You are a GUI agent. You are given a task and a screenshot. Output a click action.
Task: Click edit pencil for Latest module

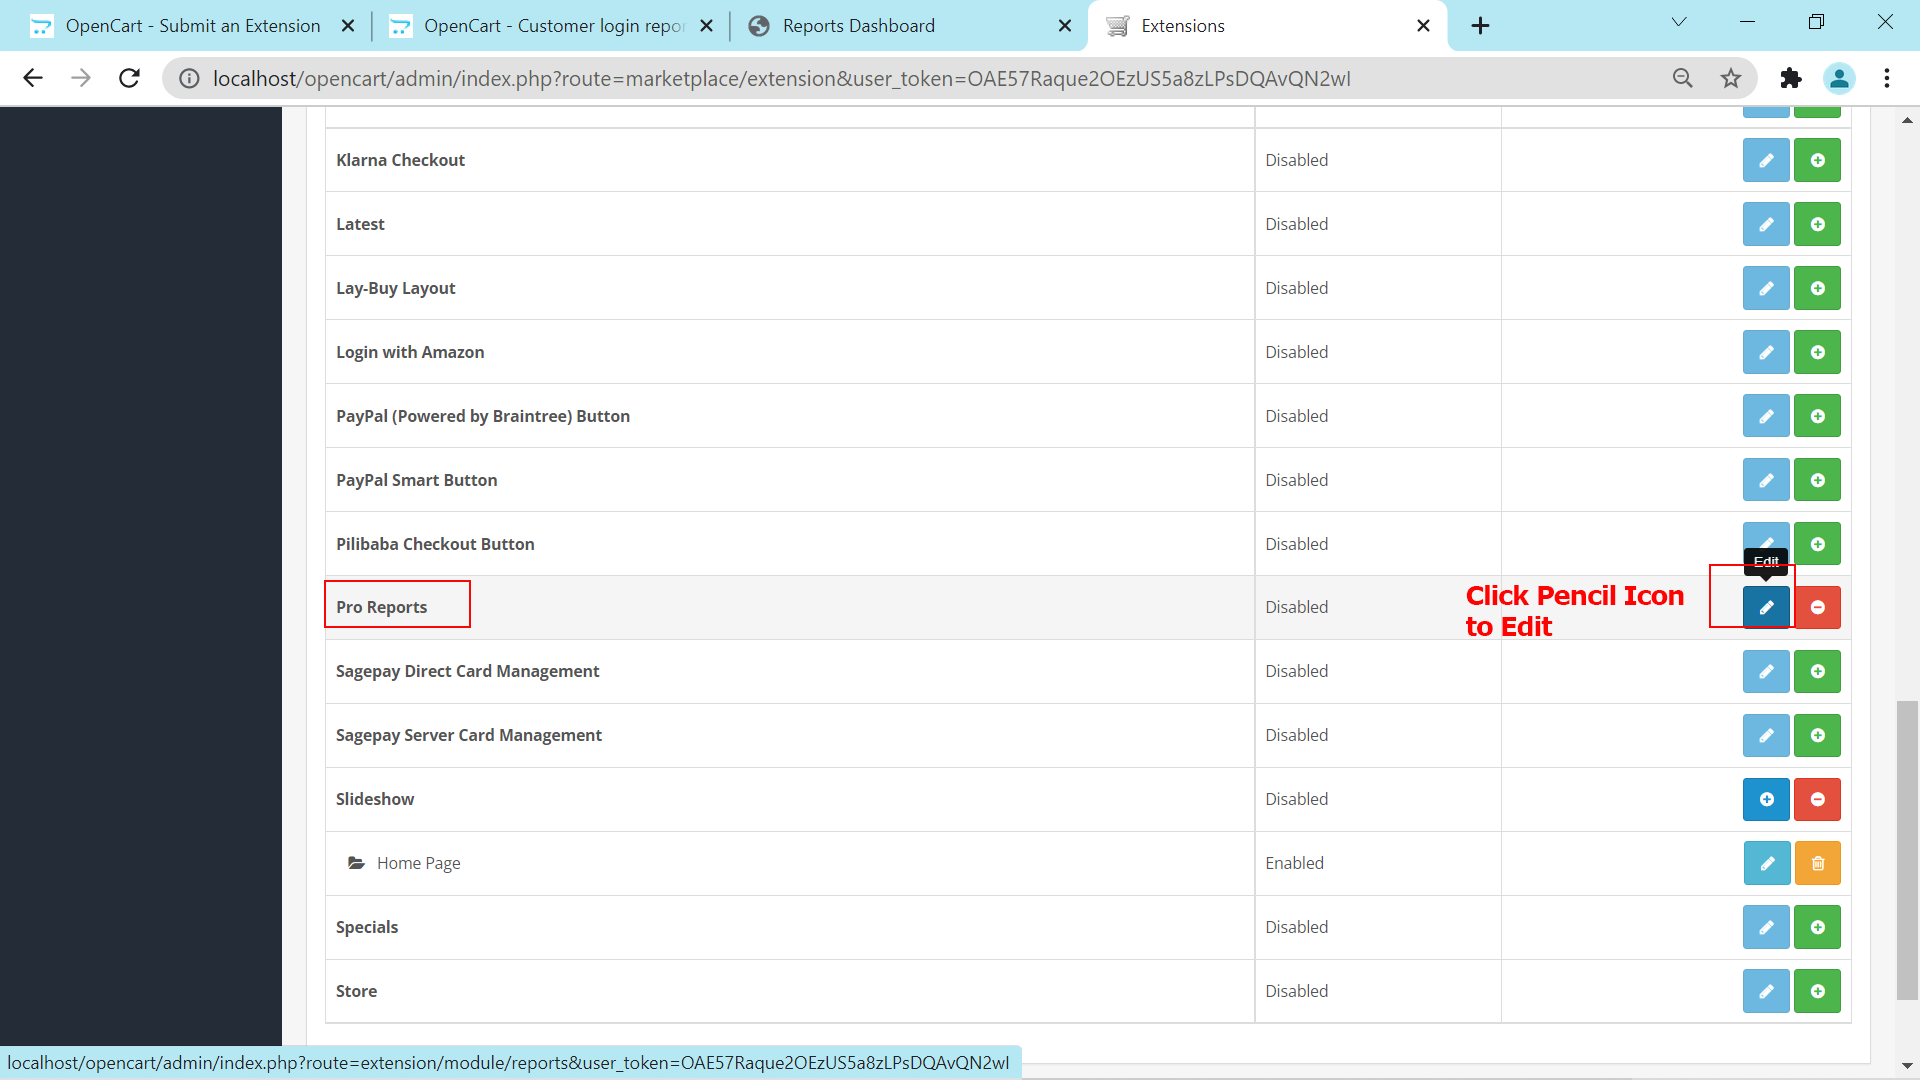click(x=1766, y=224)
